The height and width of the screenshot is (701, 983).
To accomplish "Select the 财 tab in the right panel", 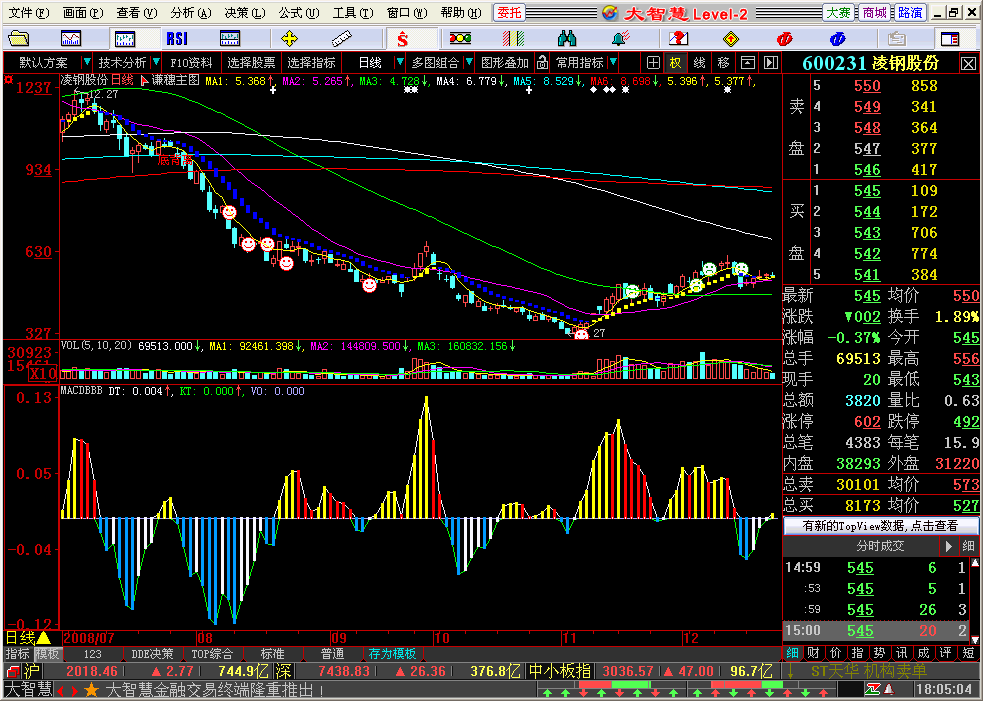I will tap(814, 653).
